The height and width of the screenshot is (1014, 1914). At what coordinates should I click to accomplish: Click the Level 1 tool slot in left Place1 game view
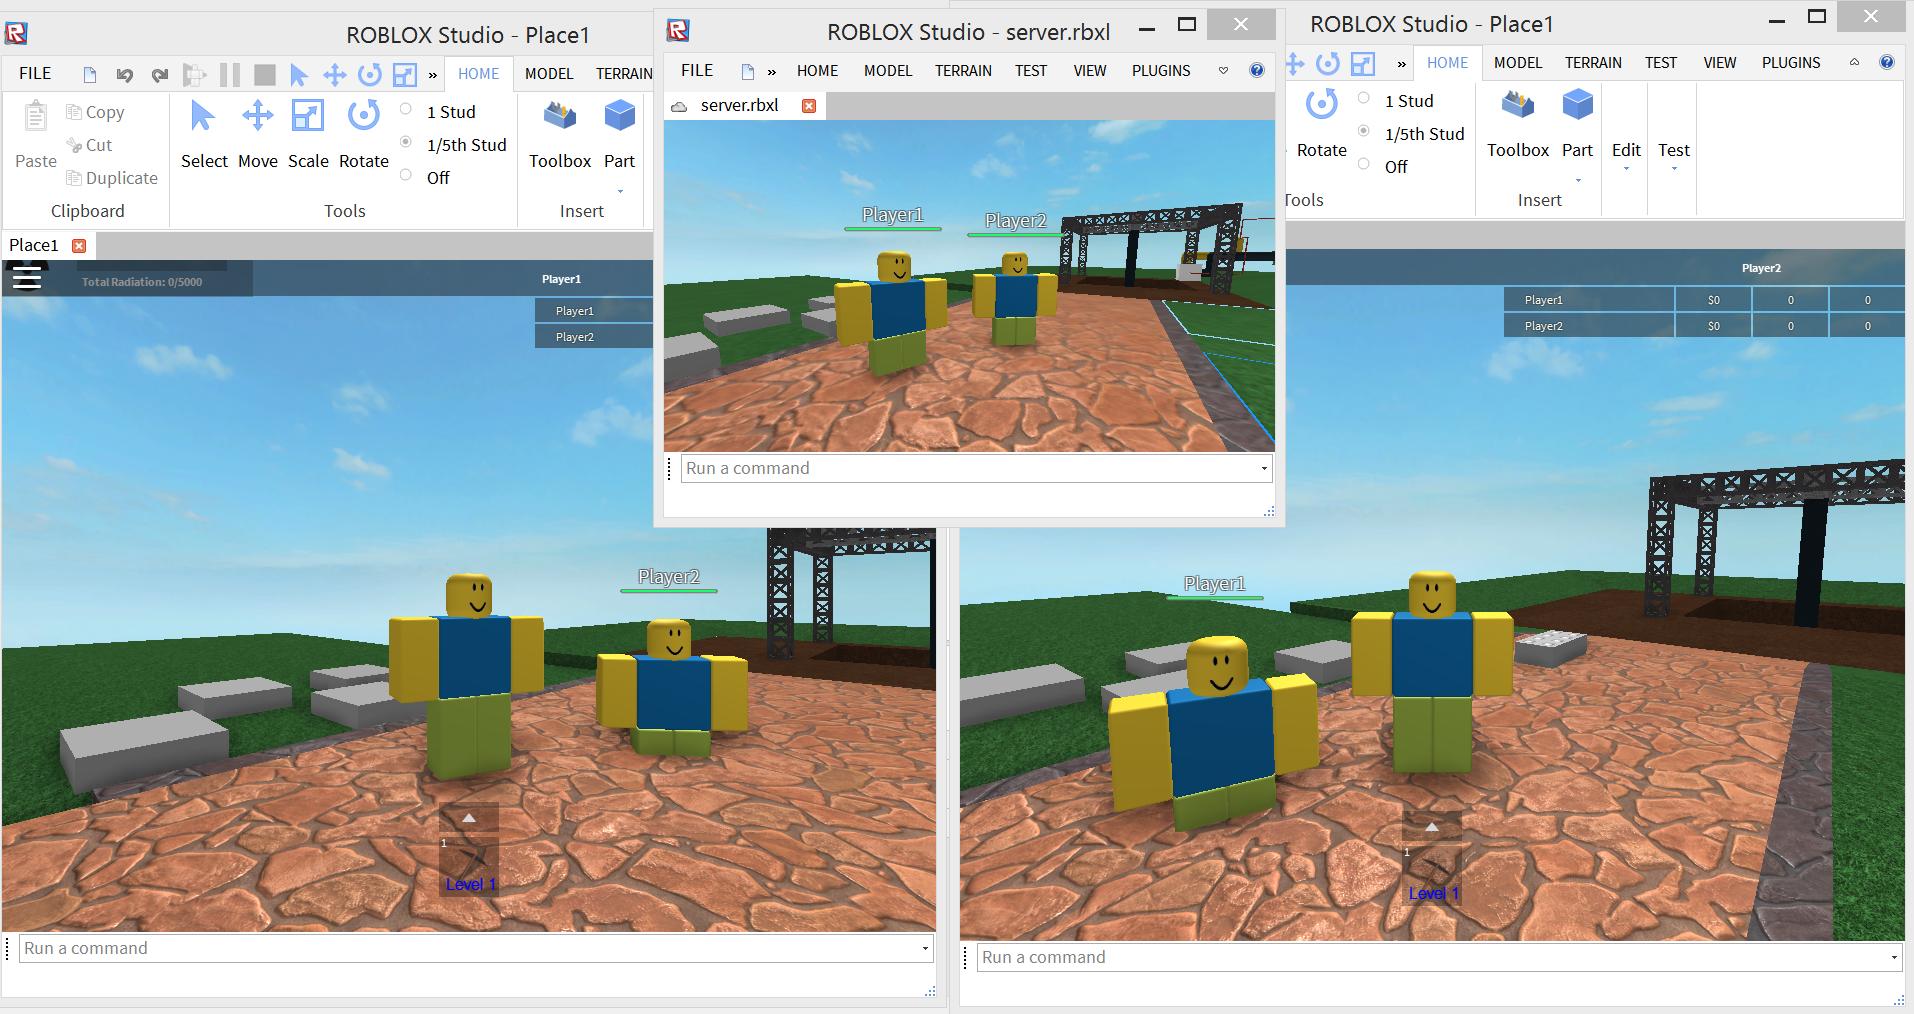coord(469,866)
